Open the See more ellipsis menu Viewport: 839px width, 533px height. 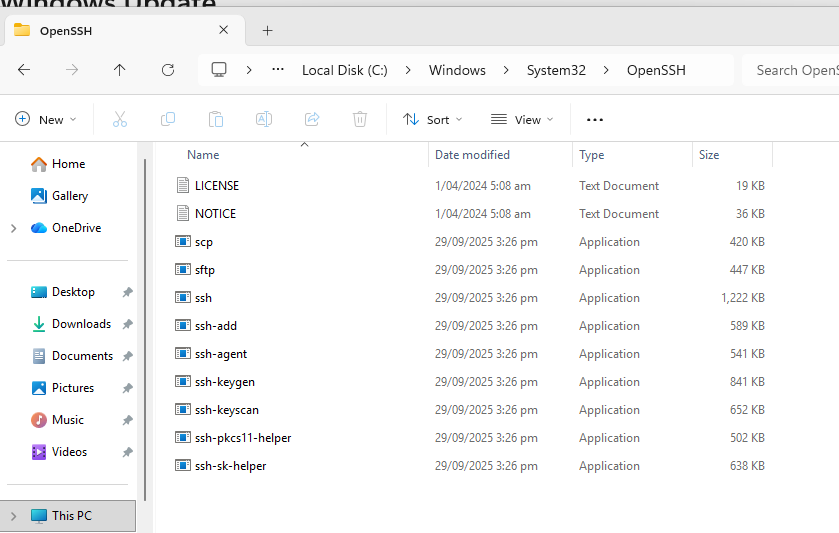pos(595,120)
